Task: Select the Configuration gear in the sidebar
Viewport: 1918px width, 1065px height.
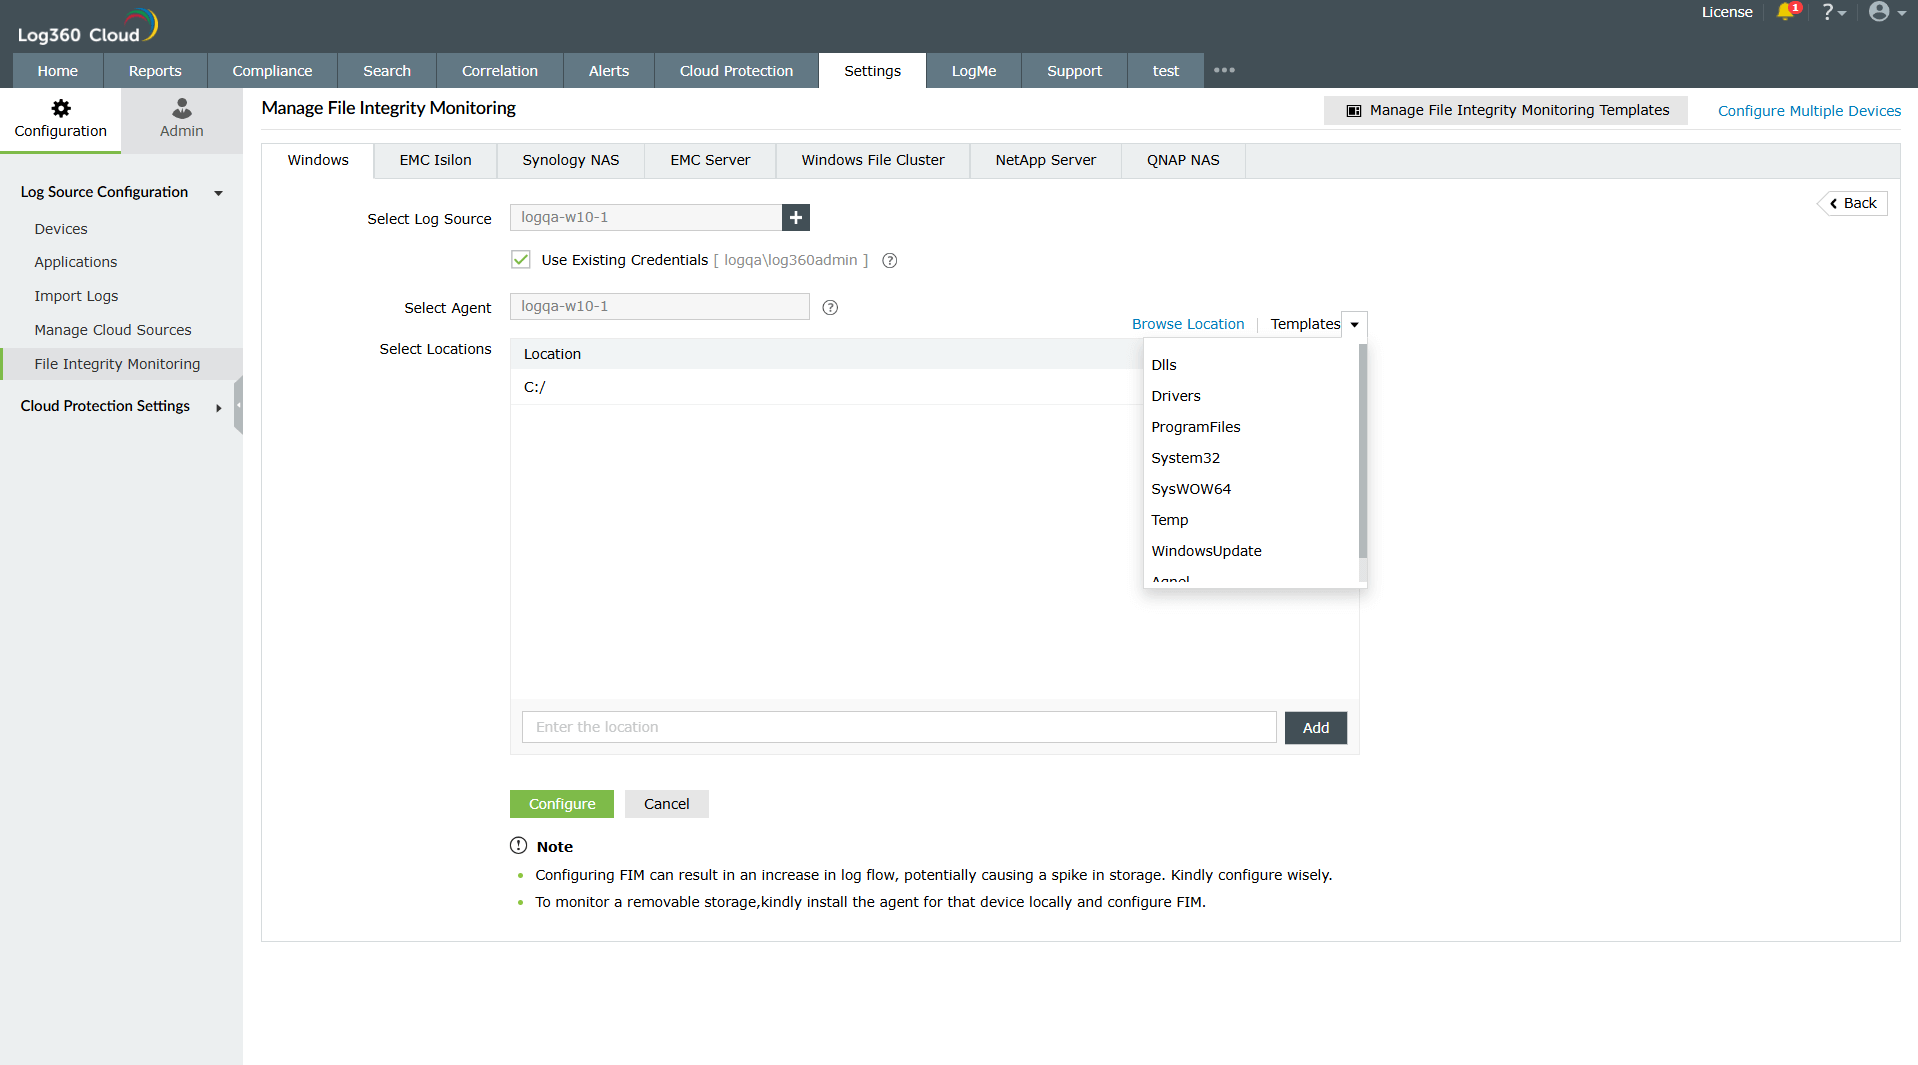Action: click(60, 118)
